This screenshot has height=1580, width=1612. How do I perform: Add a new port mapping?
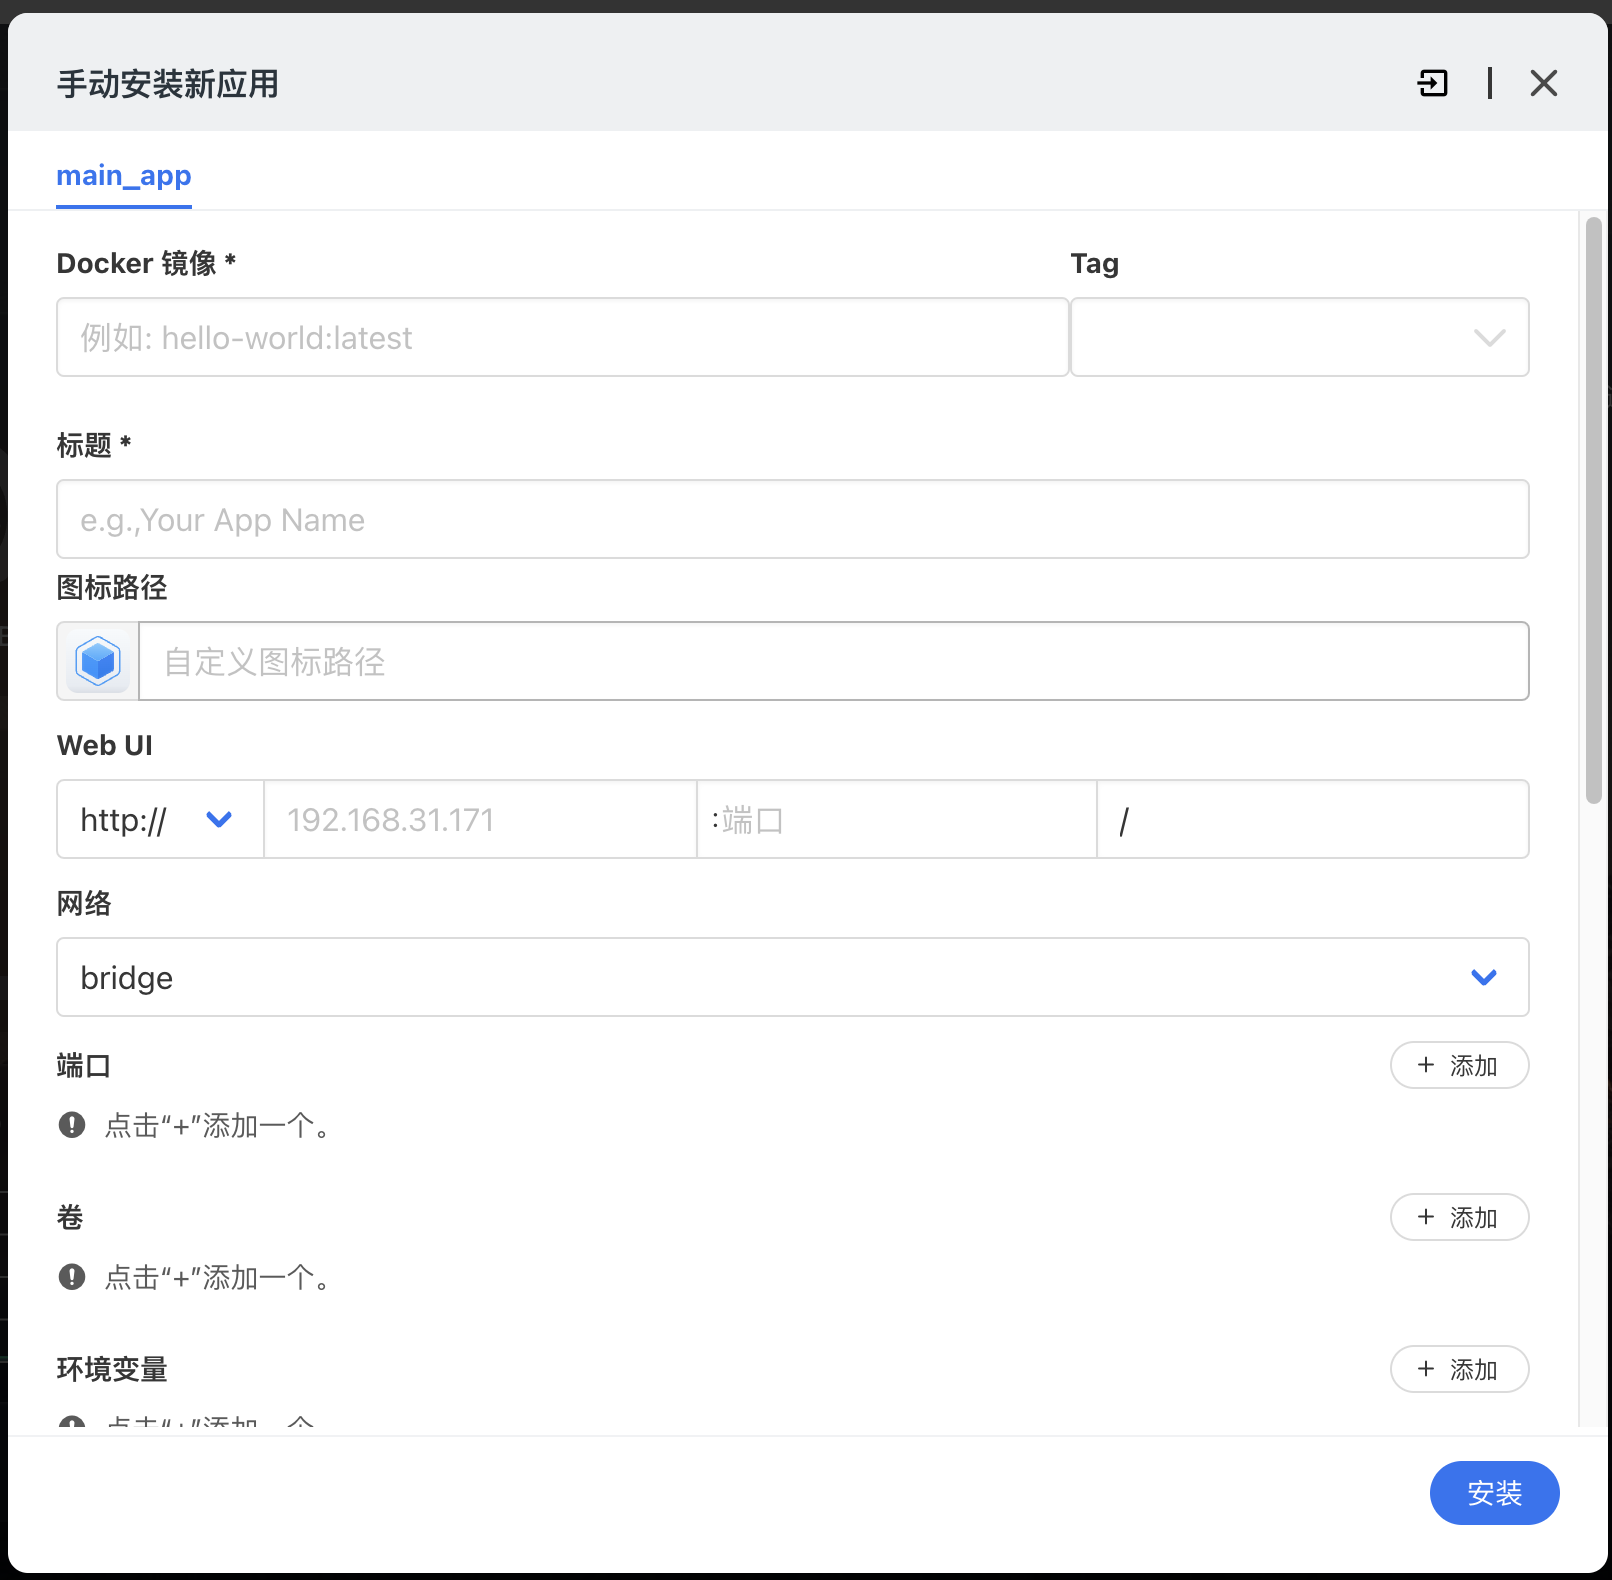(x=1459, y=1066)
